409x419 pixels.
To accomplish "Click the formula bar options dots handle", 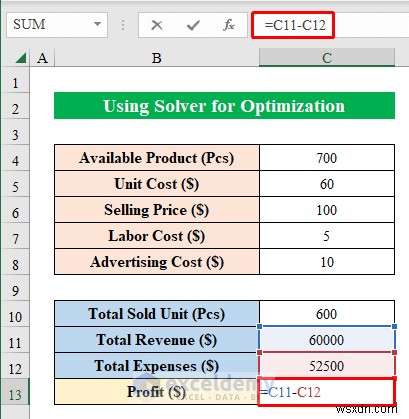I will [x=123, y=25].
